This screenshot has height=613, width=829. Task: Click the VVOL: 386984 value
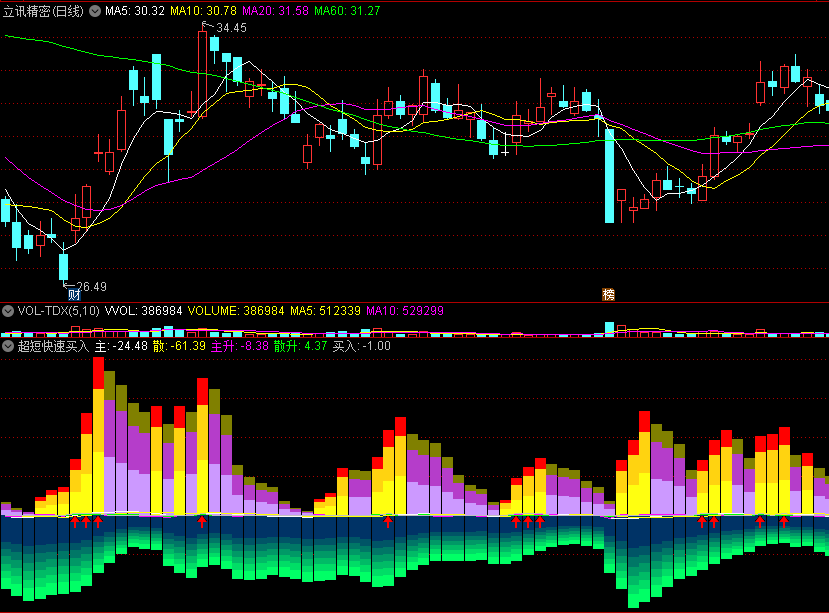tap(143, 310)
